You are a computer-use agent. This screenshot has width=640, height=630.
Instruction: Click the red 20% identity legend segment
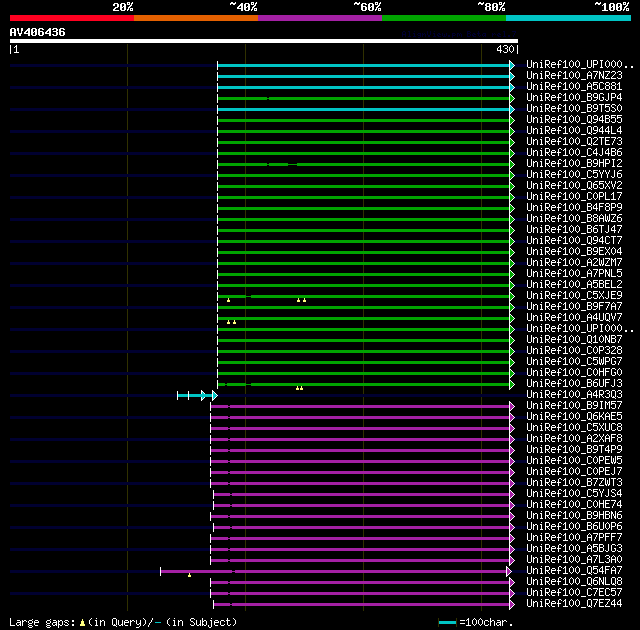tap(72, 18)
